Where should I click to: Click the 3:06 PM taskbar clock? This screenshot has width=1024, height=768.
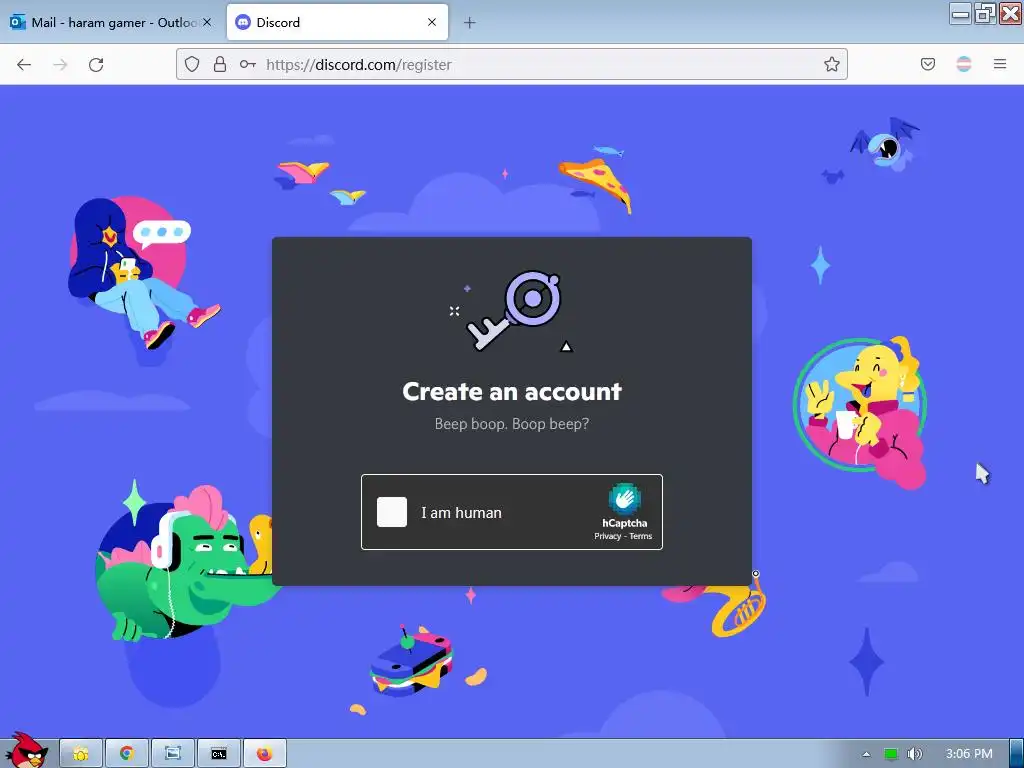click(969, 754)
